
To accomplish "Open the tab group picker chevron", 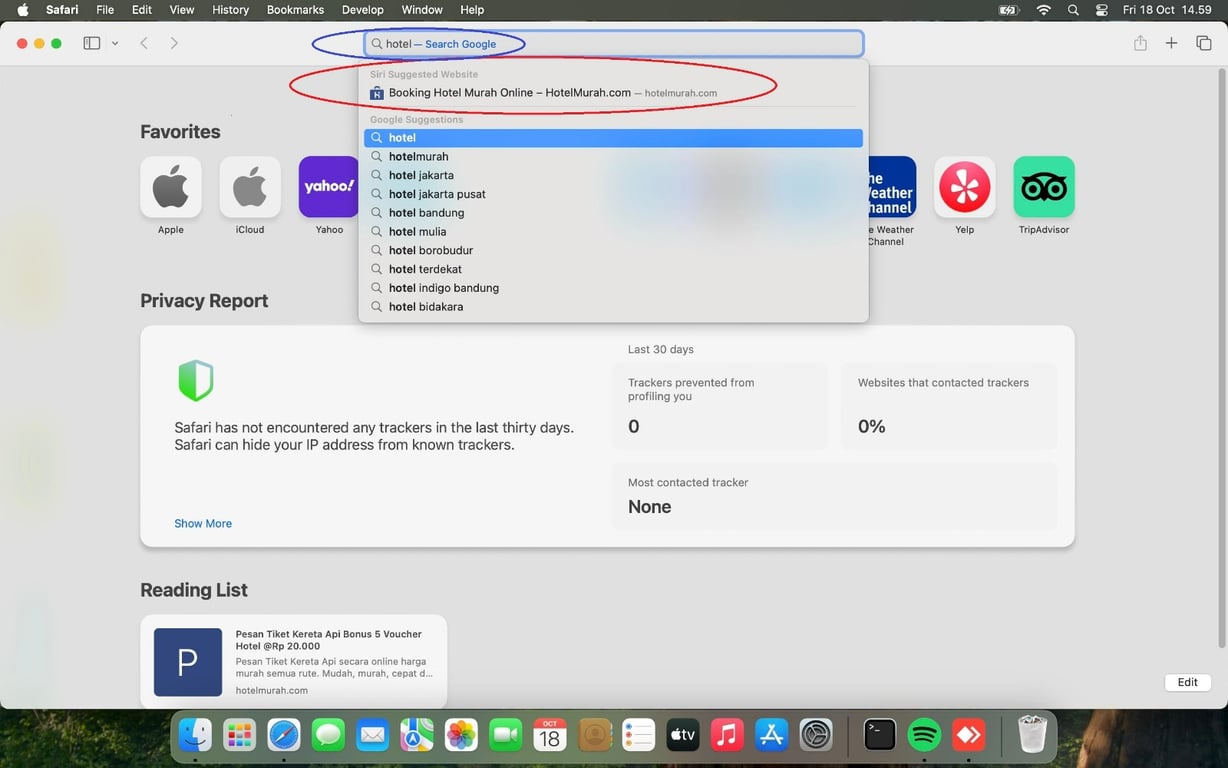I will pos(115,44).
